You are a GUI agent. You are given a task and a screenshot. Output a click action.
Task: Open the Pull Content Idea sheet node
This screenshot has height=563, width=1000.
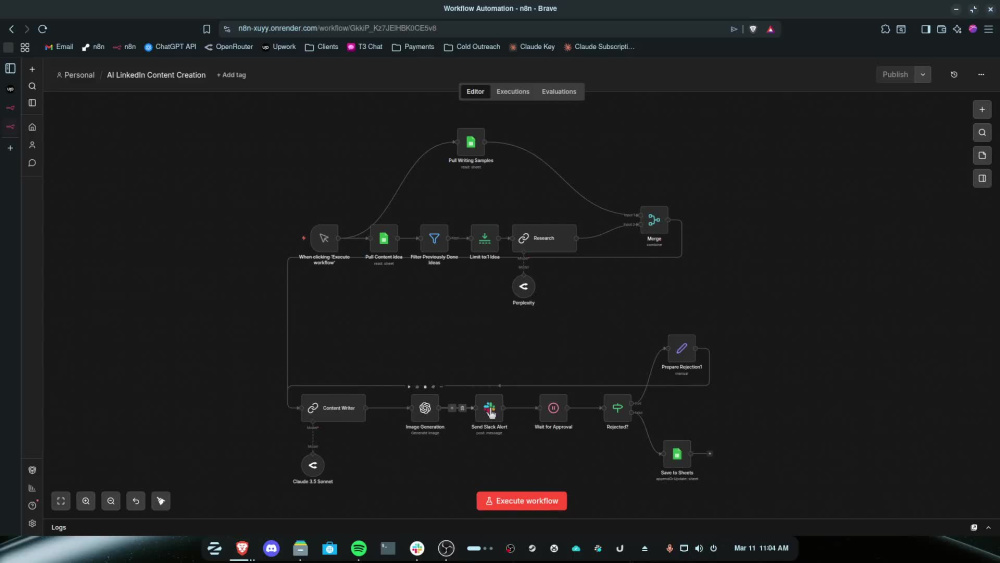pos(383,238)
